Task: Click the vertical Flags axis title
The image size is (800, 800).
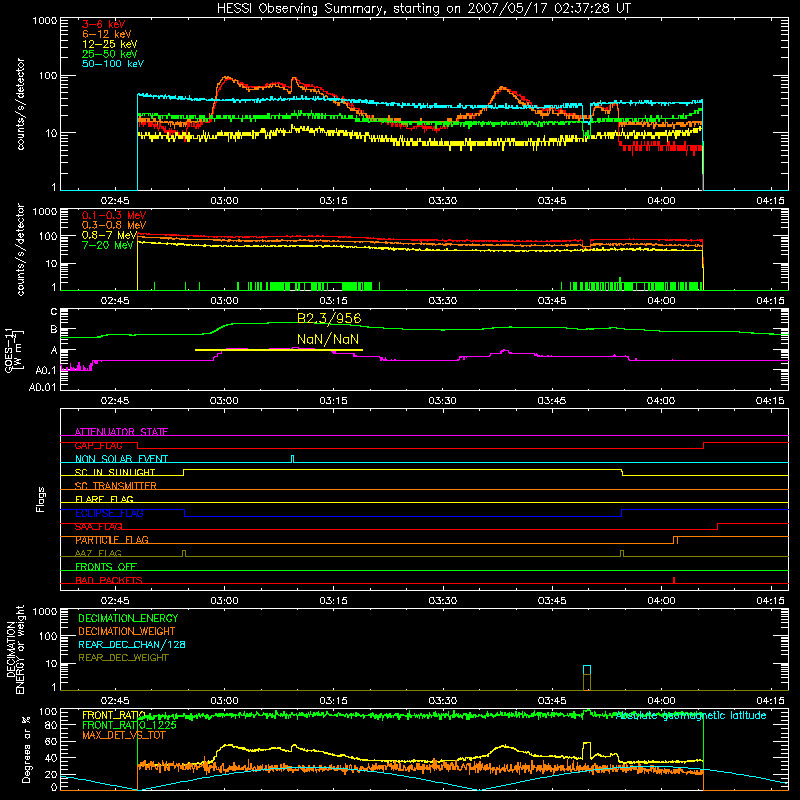Action: (40, 499)
